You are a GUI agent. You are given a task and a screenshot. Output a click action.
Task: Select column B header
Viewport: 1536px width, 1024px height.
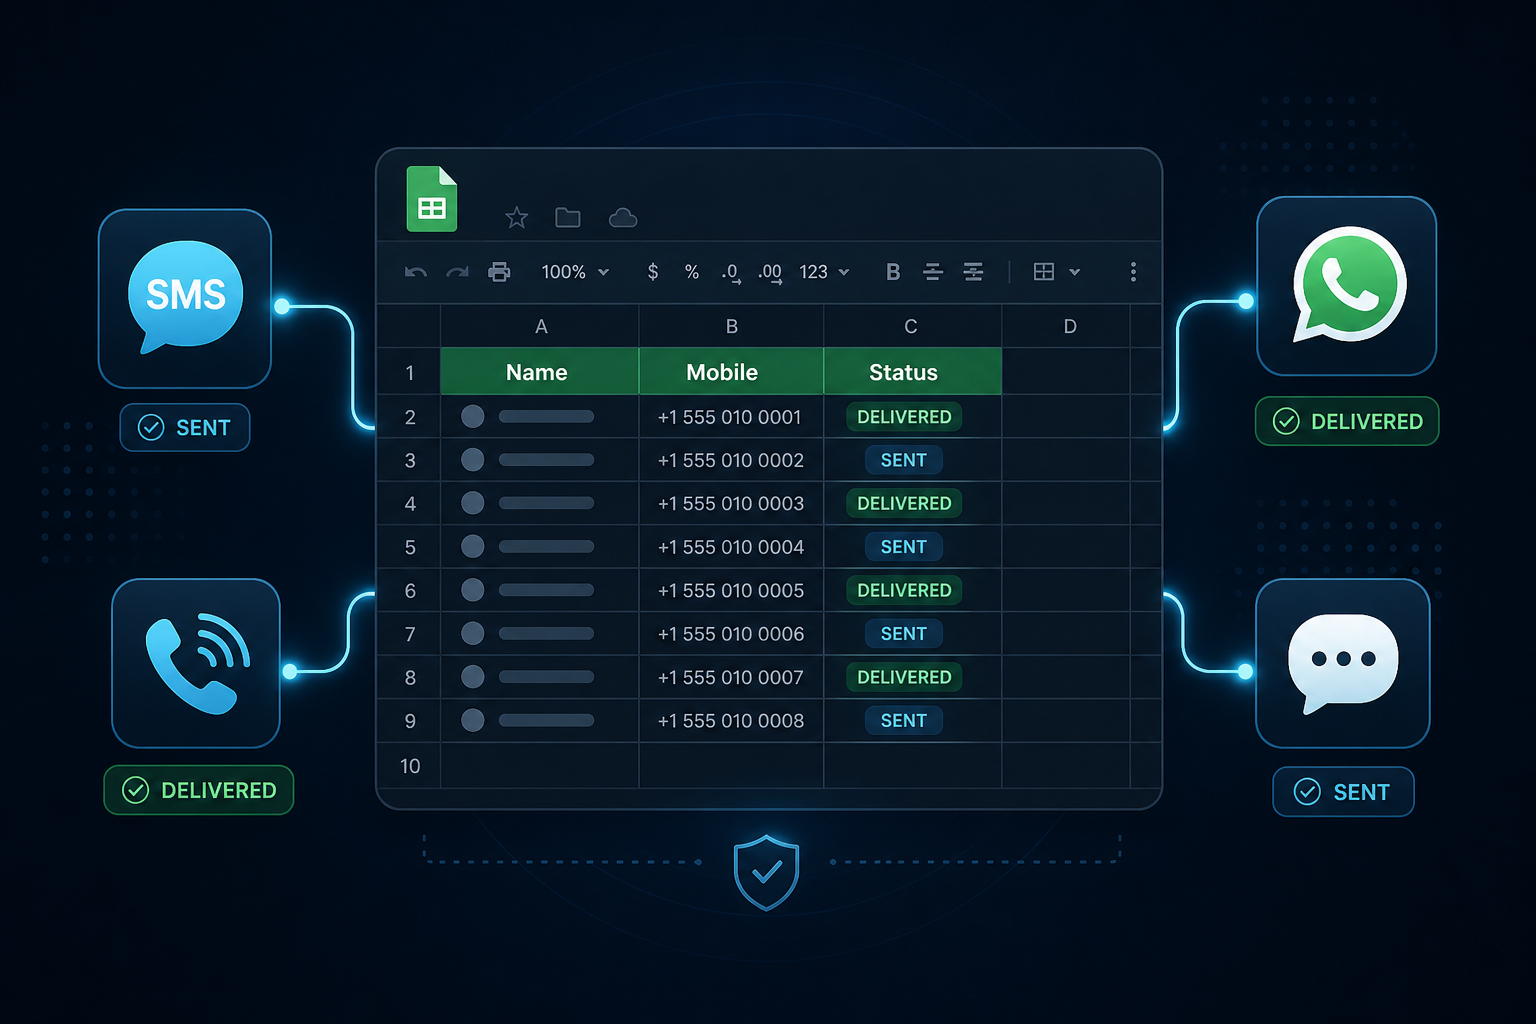point(731,326)
